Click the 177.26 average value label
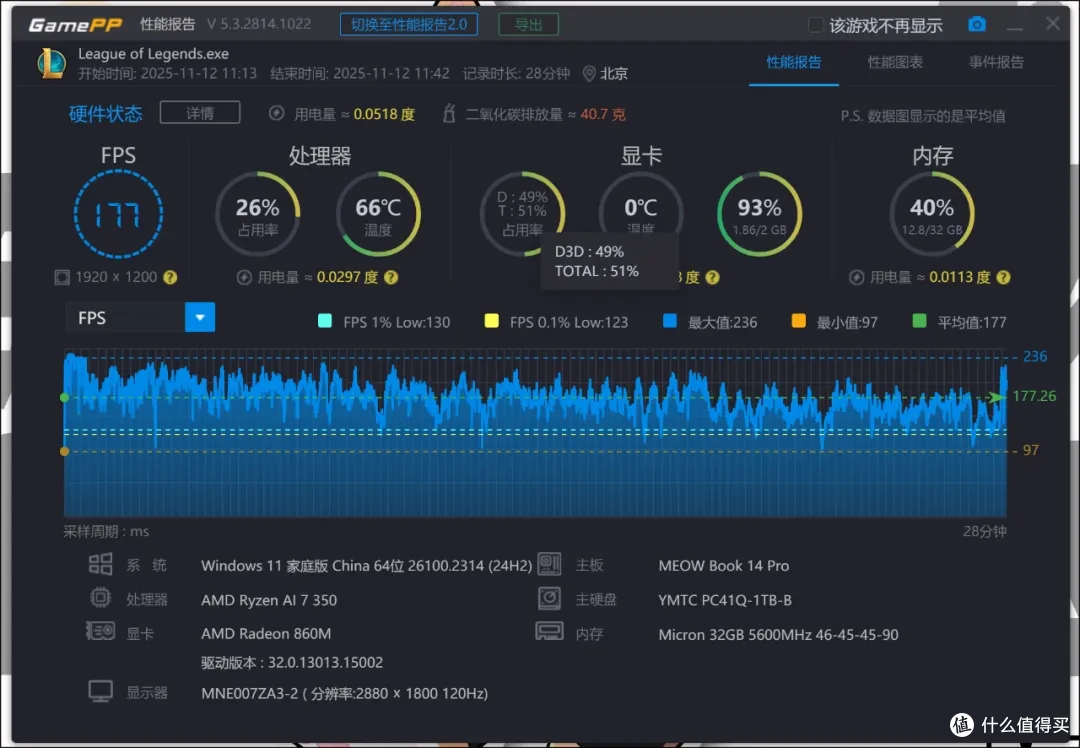The width and height of the screenshot is (1080, 748). (x=1034, y=396)
